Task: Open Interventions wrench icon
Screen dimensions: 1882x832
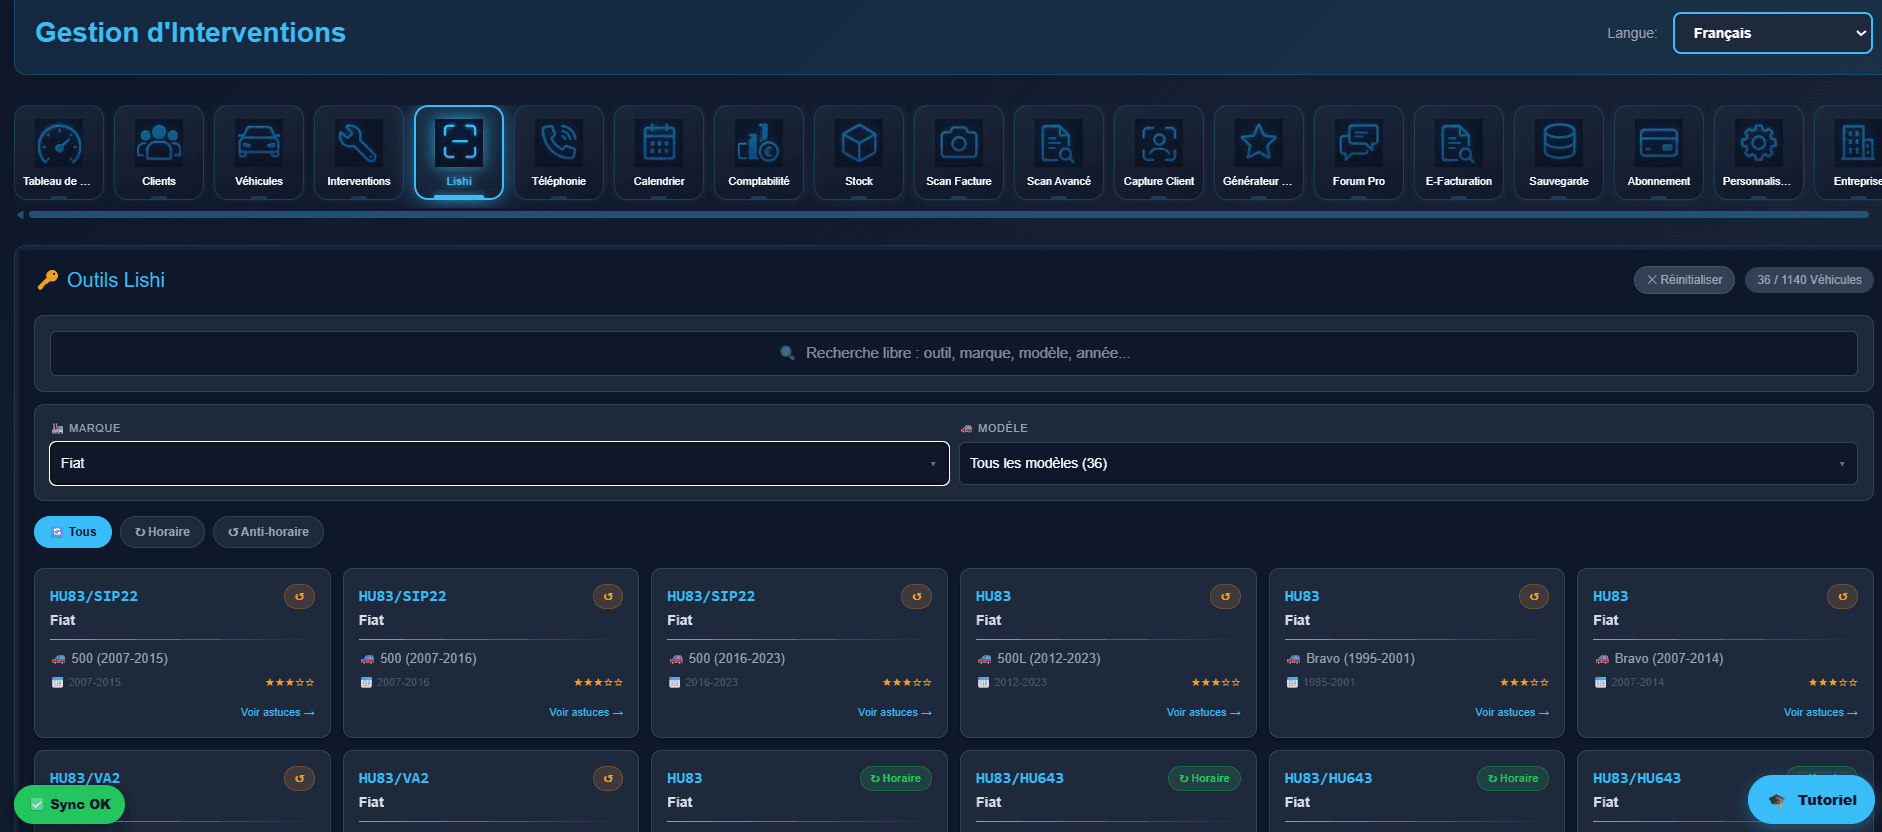Action: click(x=359, y=152)
